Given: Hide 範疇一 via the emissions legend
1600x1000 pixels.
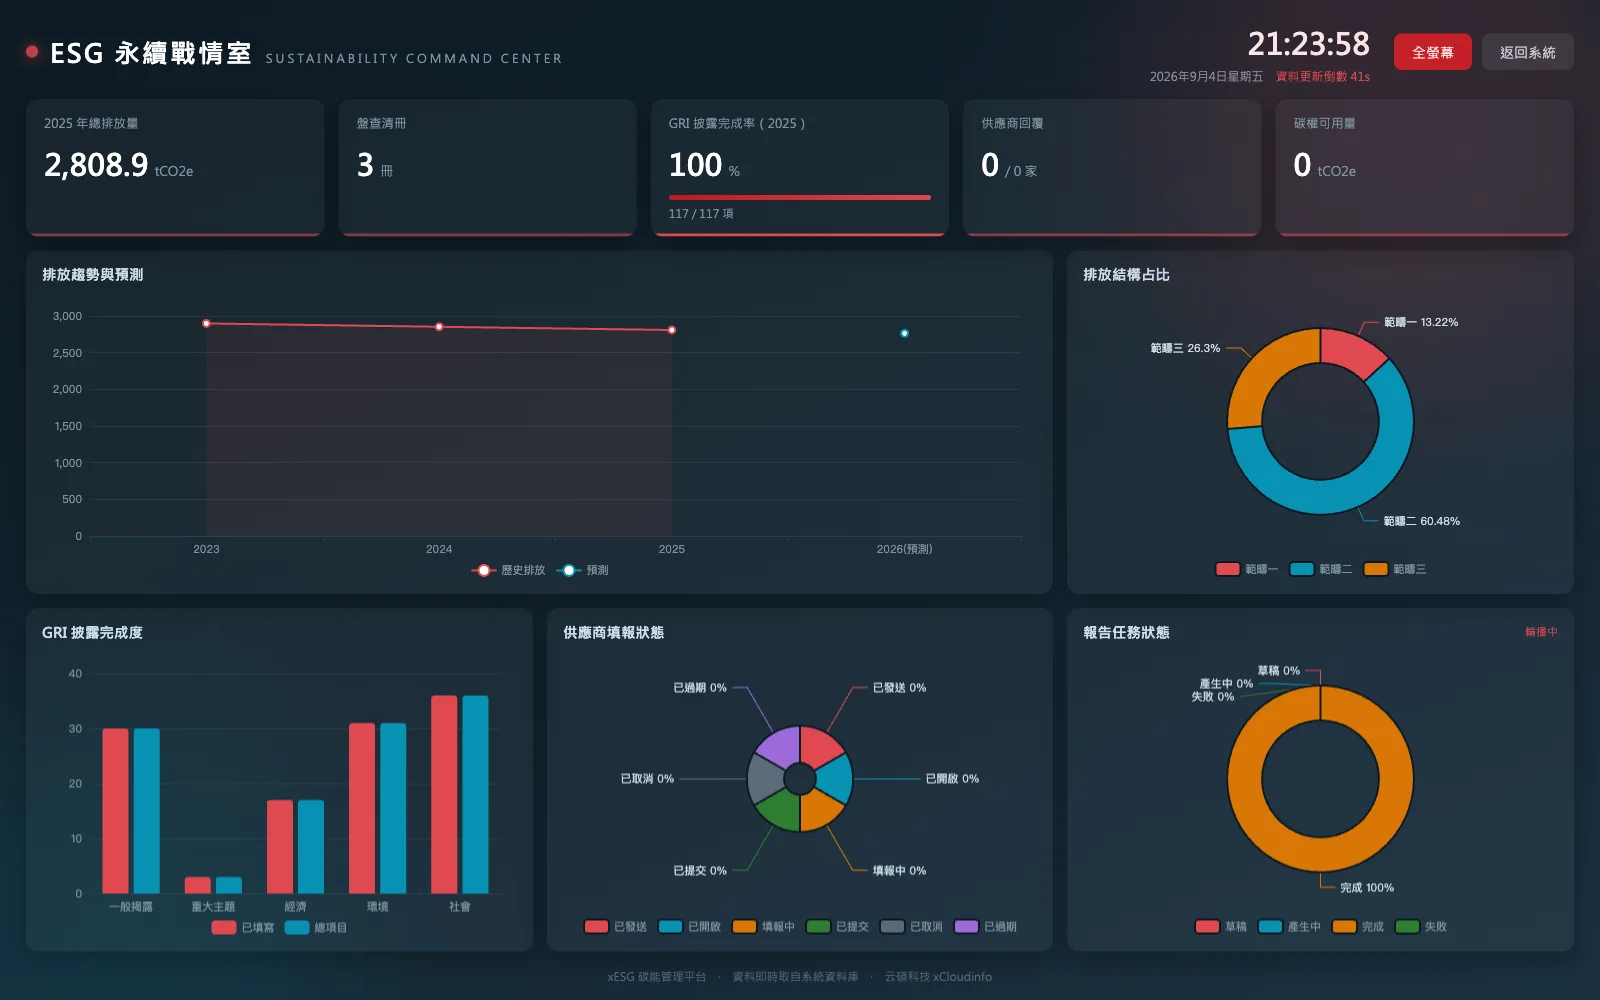Looking at the screenshot, I should [x=1246, y=569].
